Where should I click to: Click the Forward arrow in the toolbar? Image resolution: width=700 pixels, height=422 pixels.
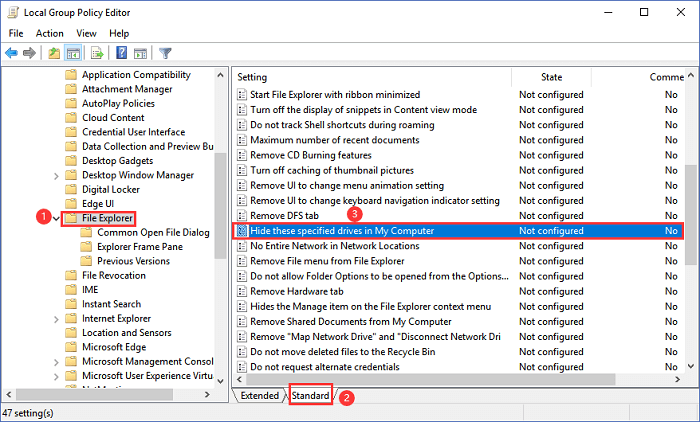pyautogui.click(x=31, y=53)
